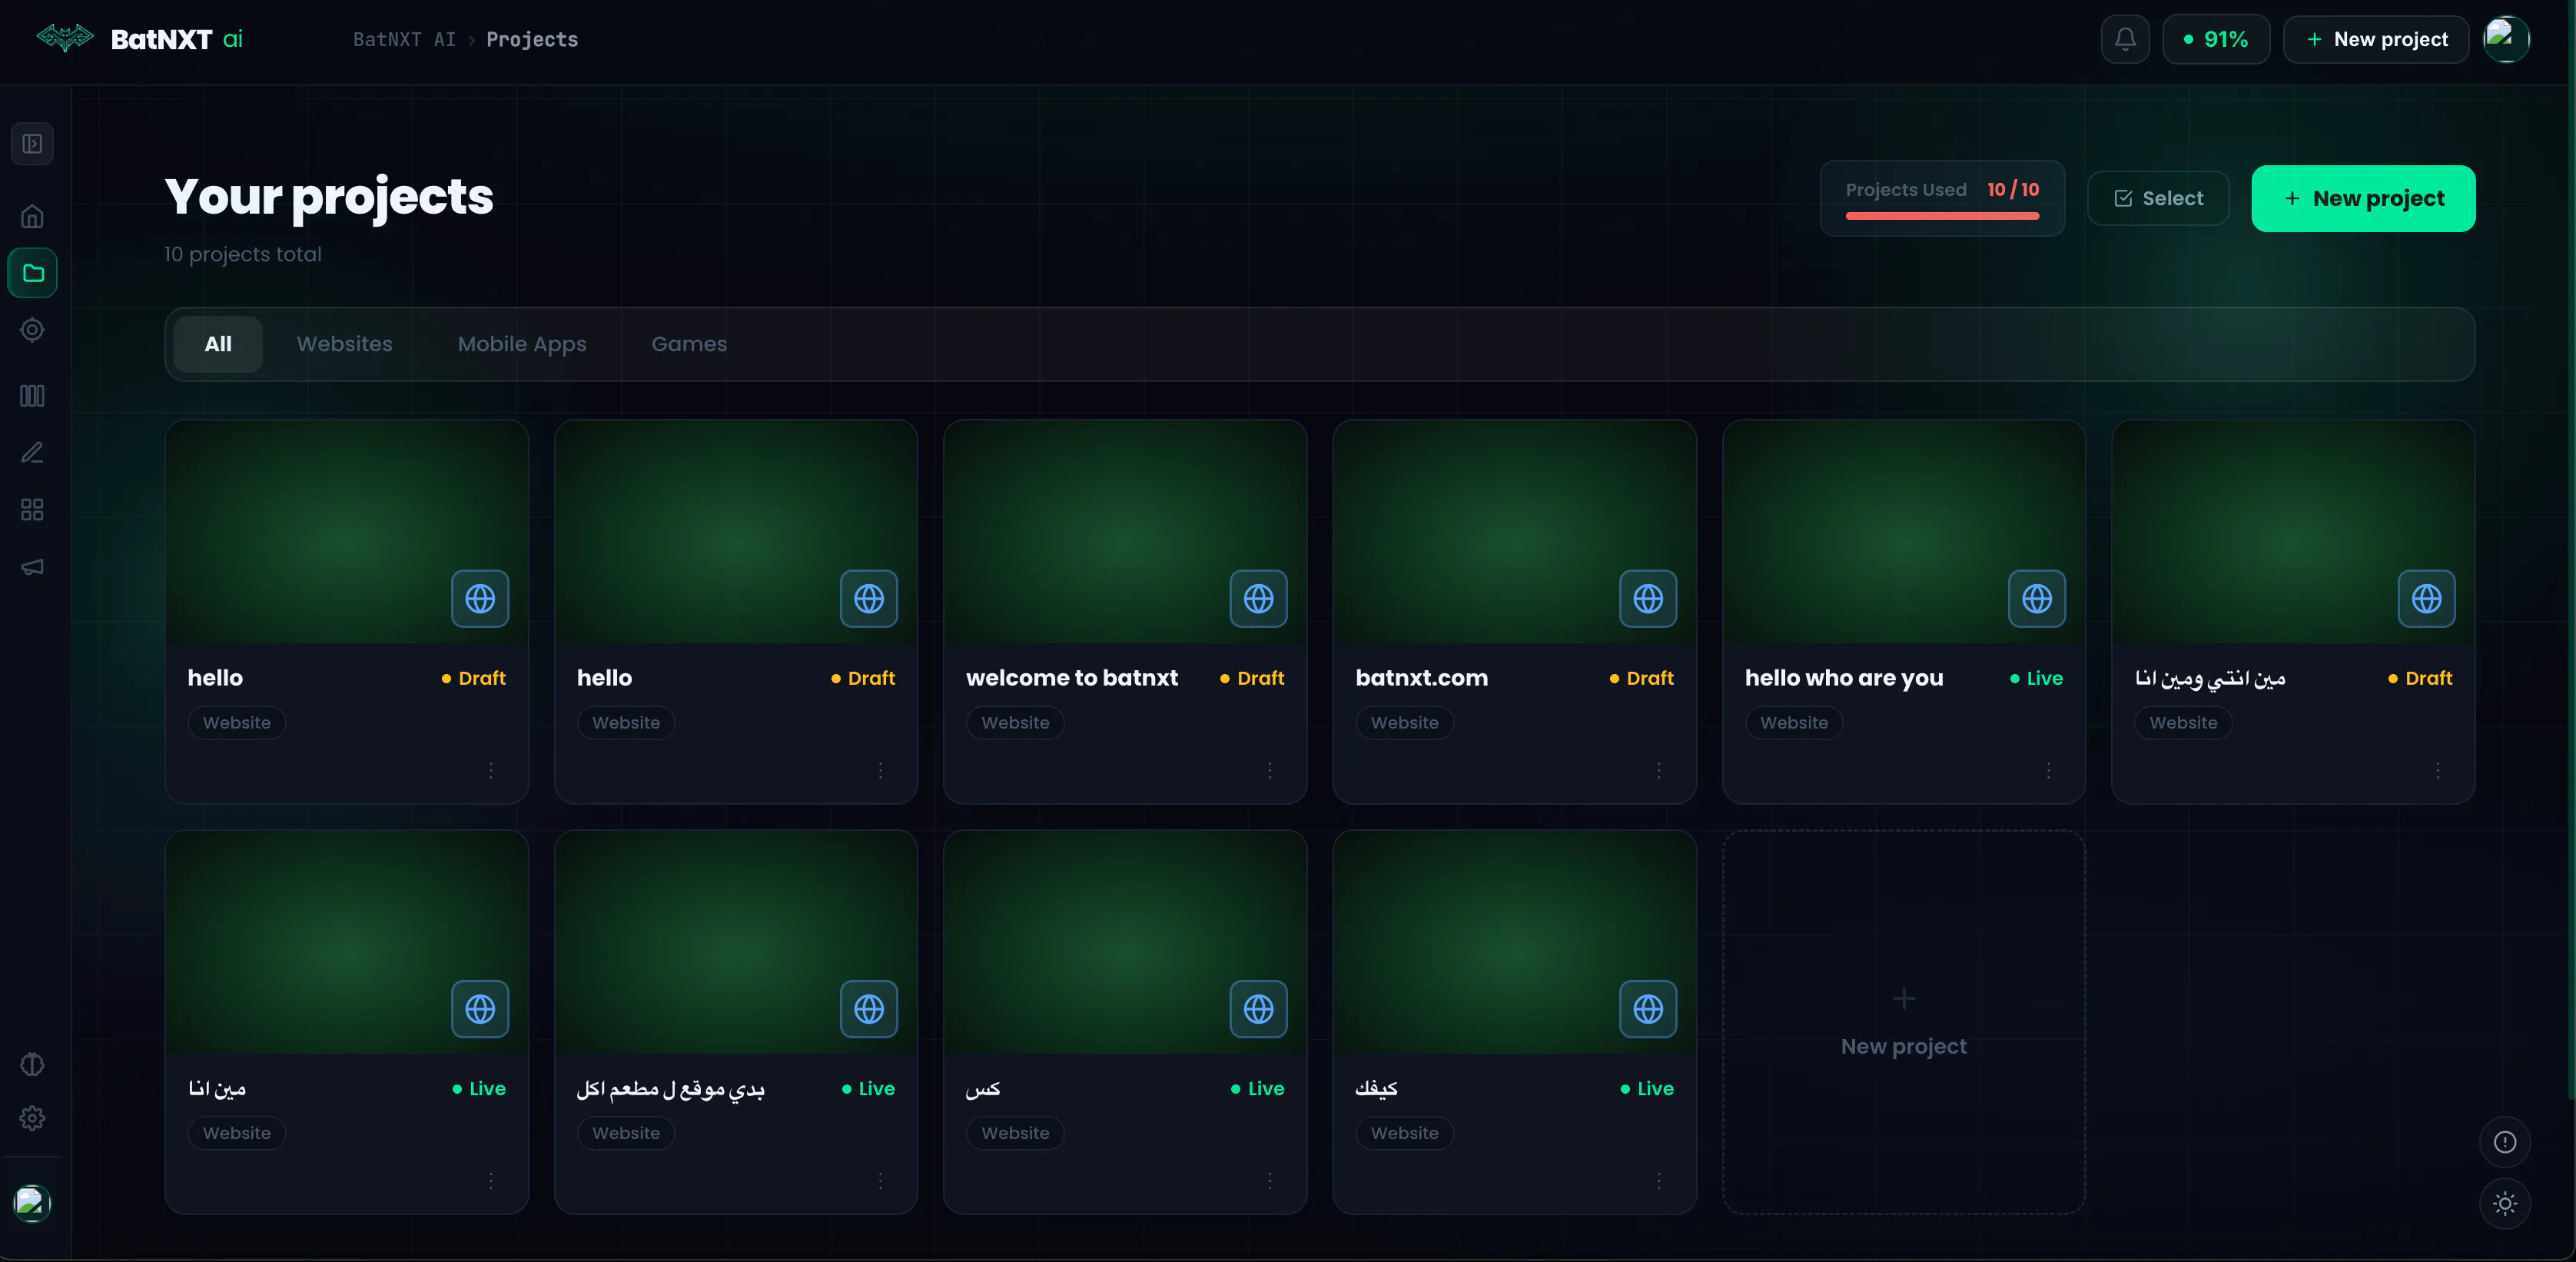Click New project in the top bar
Screen dimensions: 2576x1262
click(2376, 39)
